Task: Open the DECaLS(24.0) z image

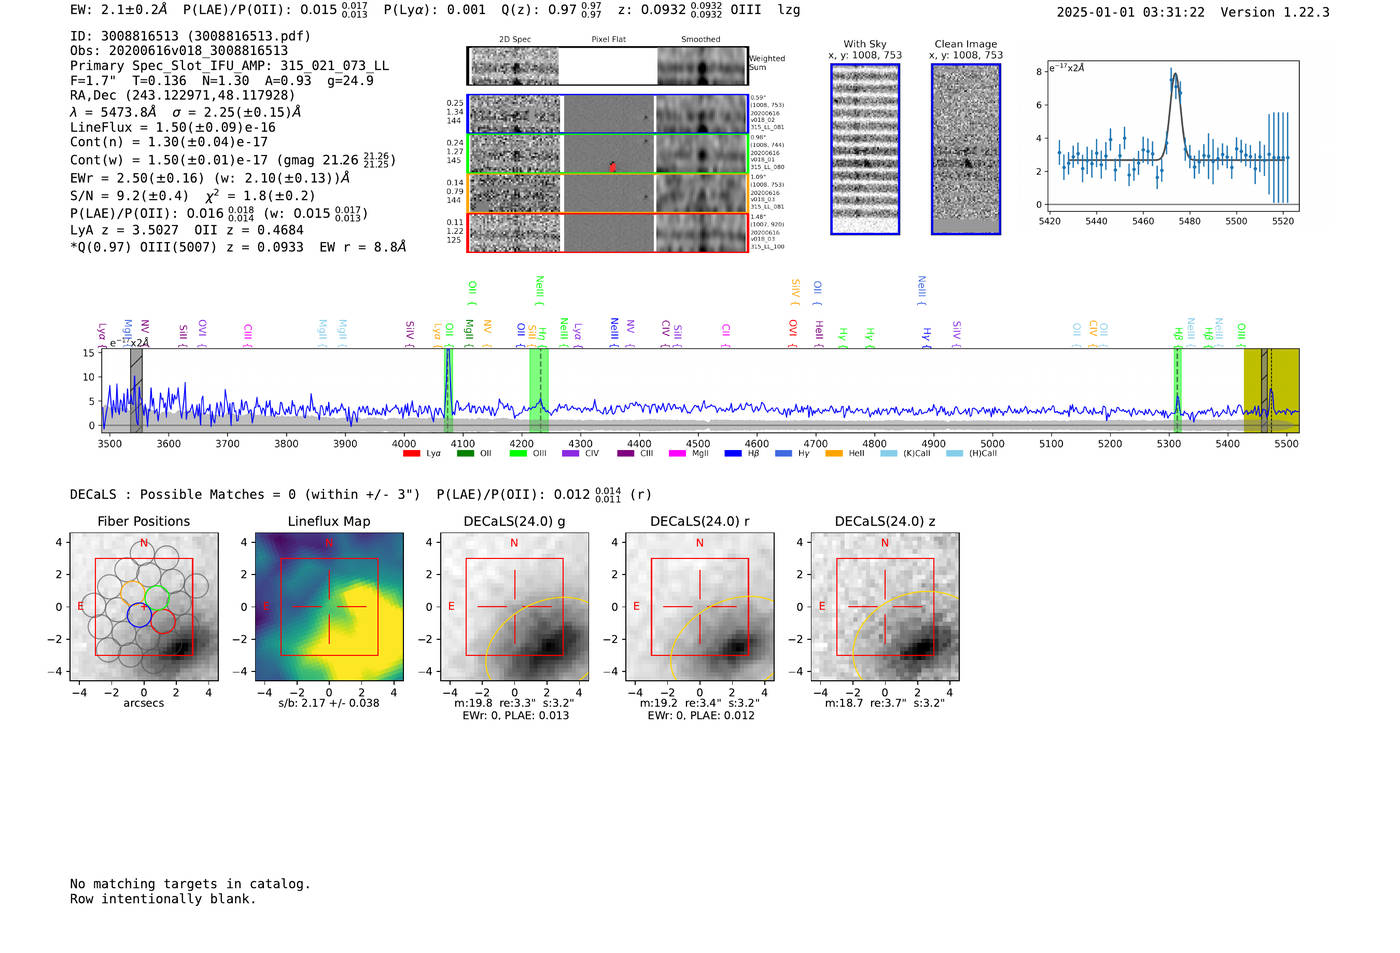Action: pyautogui.click(x=885, y=607)
